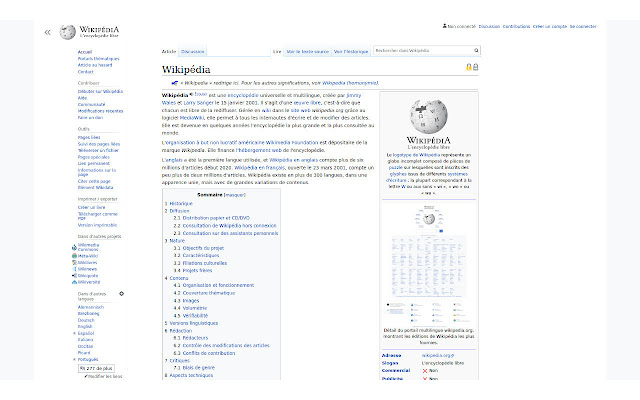Open the Wikipédia globe logo in the header
The height and width of the screenshot is (400, 640).
pyautogui.click(x=67, y=32)
